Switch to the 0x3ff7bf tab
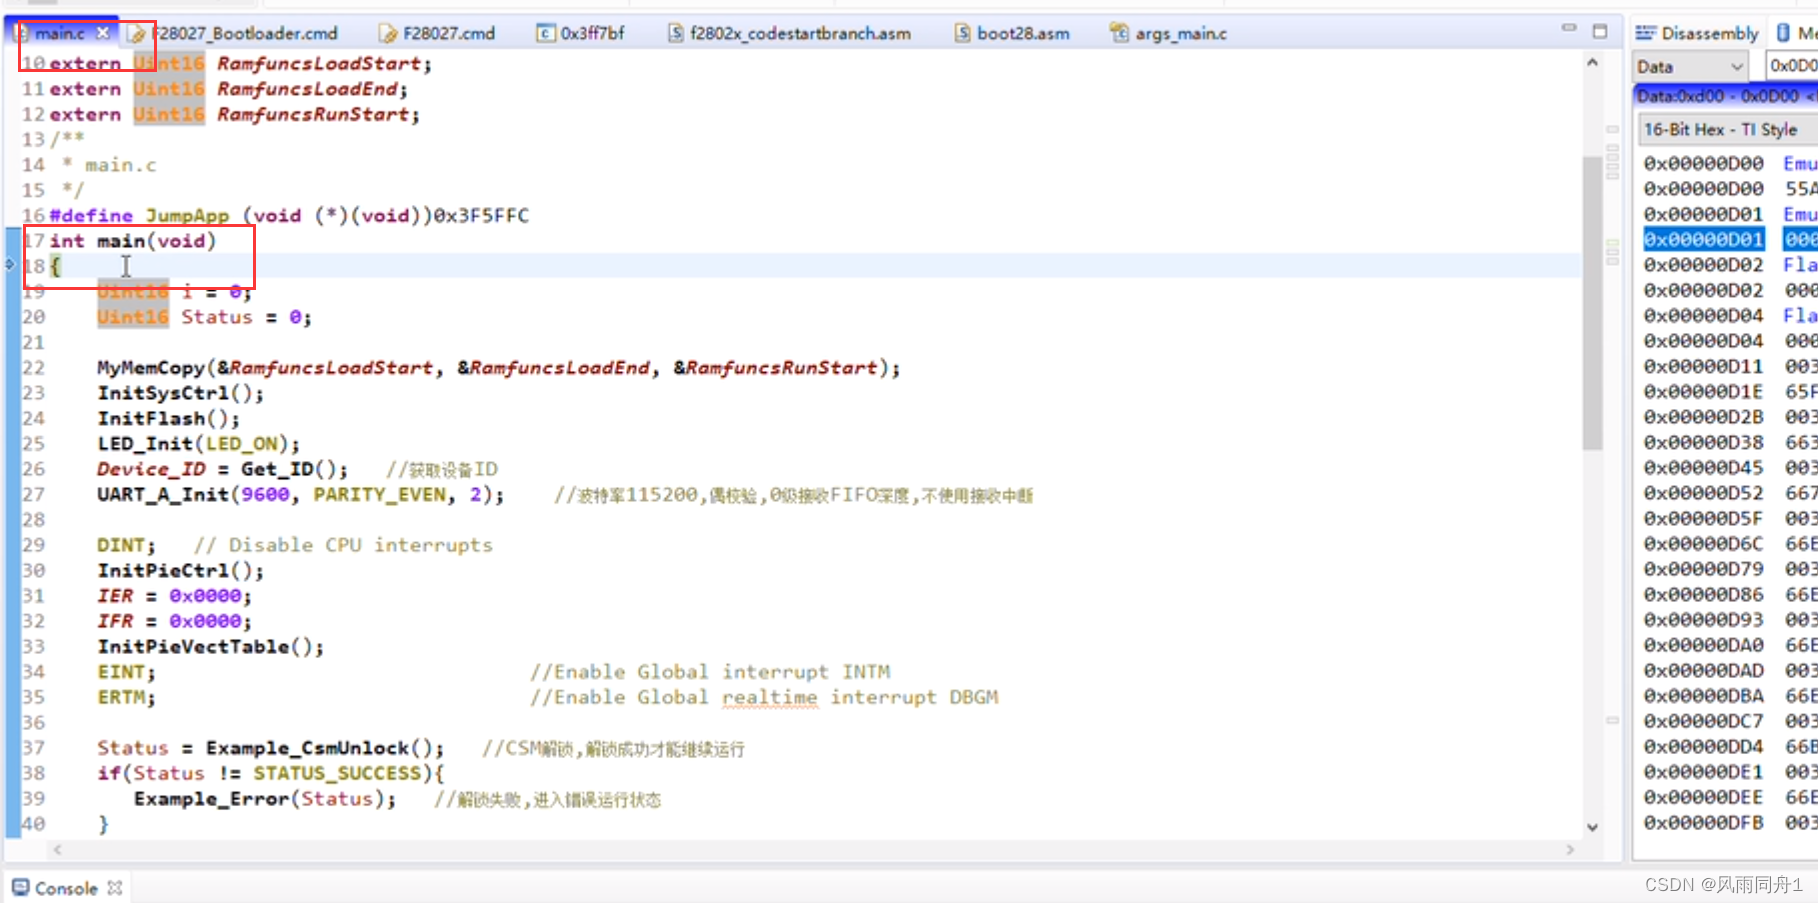The height and width of the screenshot is (903, 1818). pyautogui.click(x=581, y=33)
